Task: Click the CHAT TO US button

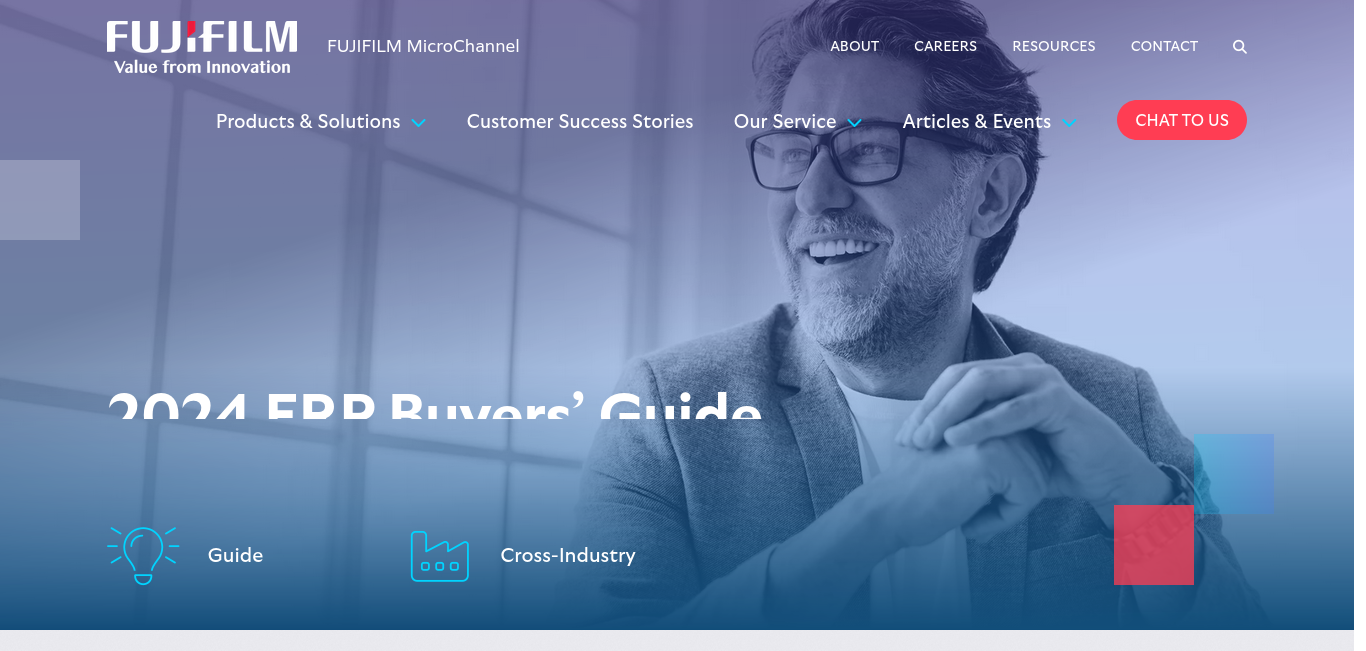Action: click(x=1182, y=120)
